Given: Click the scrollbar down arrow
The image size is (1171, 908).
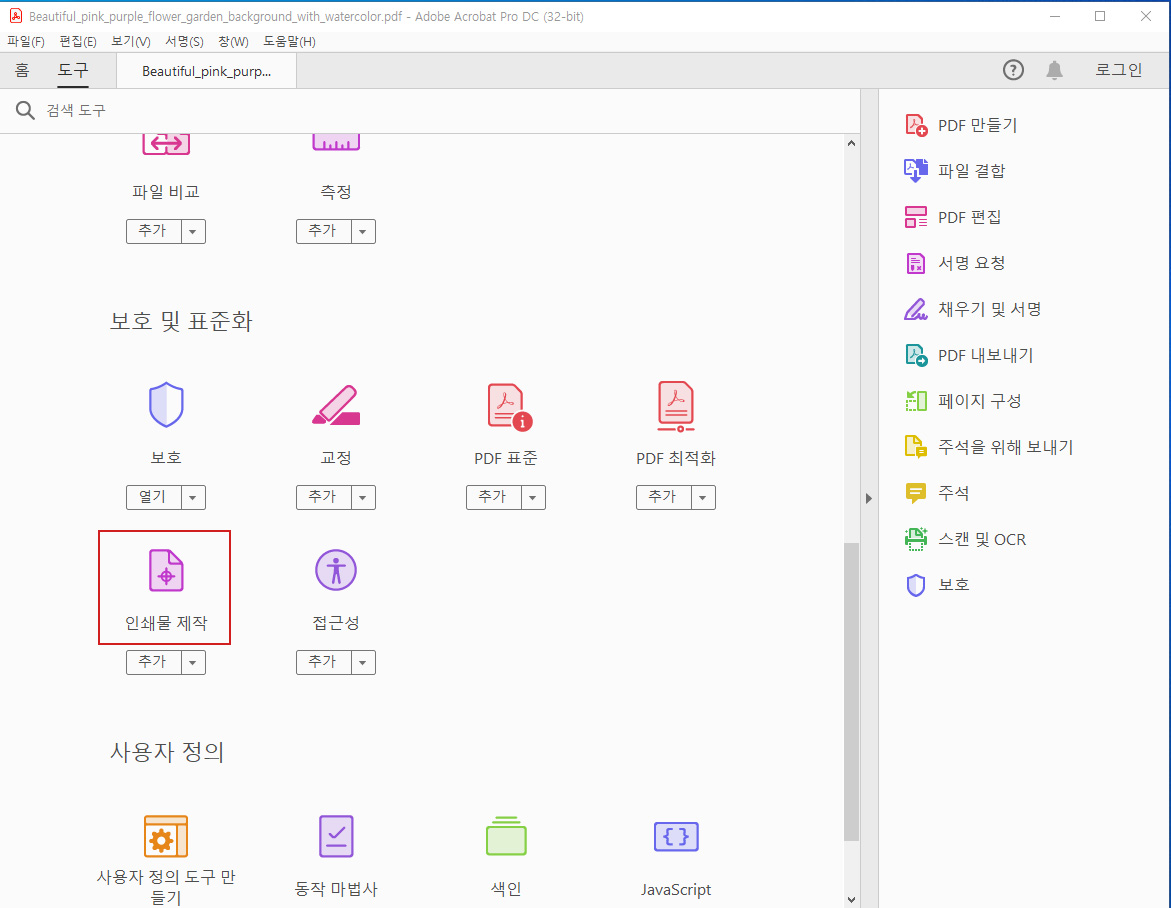Looking at the screenshot, I should click(851, 900).
